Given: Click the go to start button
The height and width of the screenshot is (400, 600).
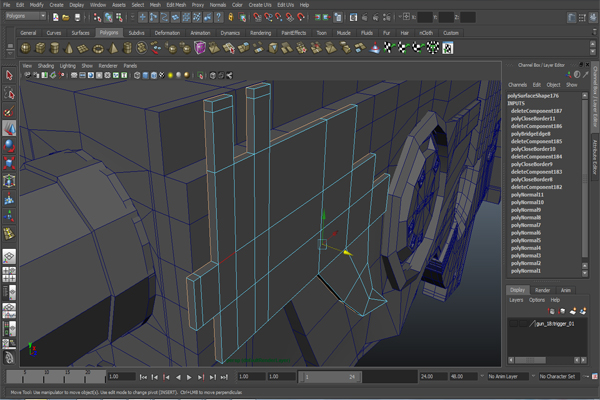Looking at the screenshot, I should (143, 377).
